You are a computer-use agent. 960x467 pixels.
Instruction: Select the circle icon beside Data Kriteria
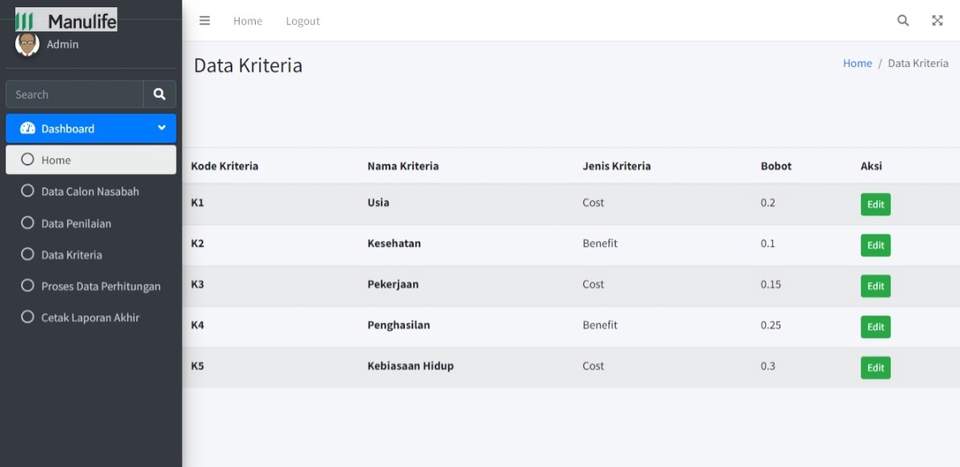28,255
